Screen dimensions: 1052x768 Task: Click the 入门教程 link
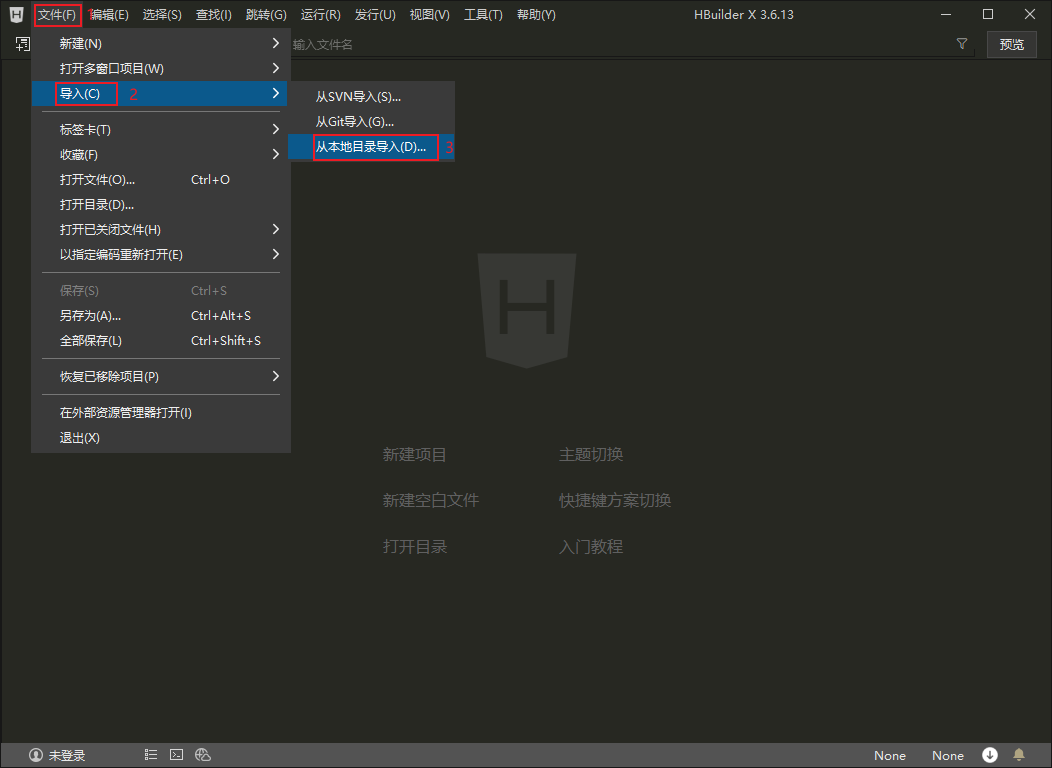click(x=590, y=547)
